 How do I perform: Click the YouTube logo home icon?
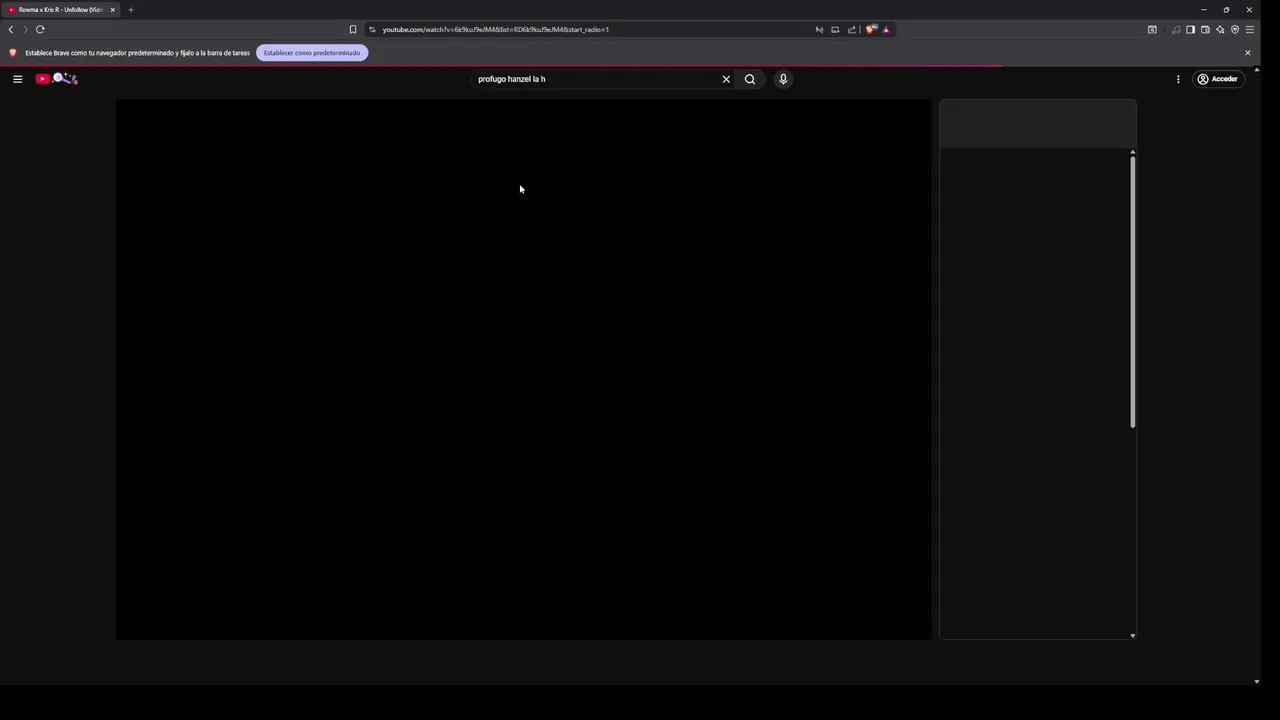point(57,79)
